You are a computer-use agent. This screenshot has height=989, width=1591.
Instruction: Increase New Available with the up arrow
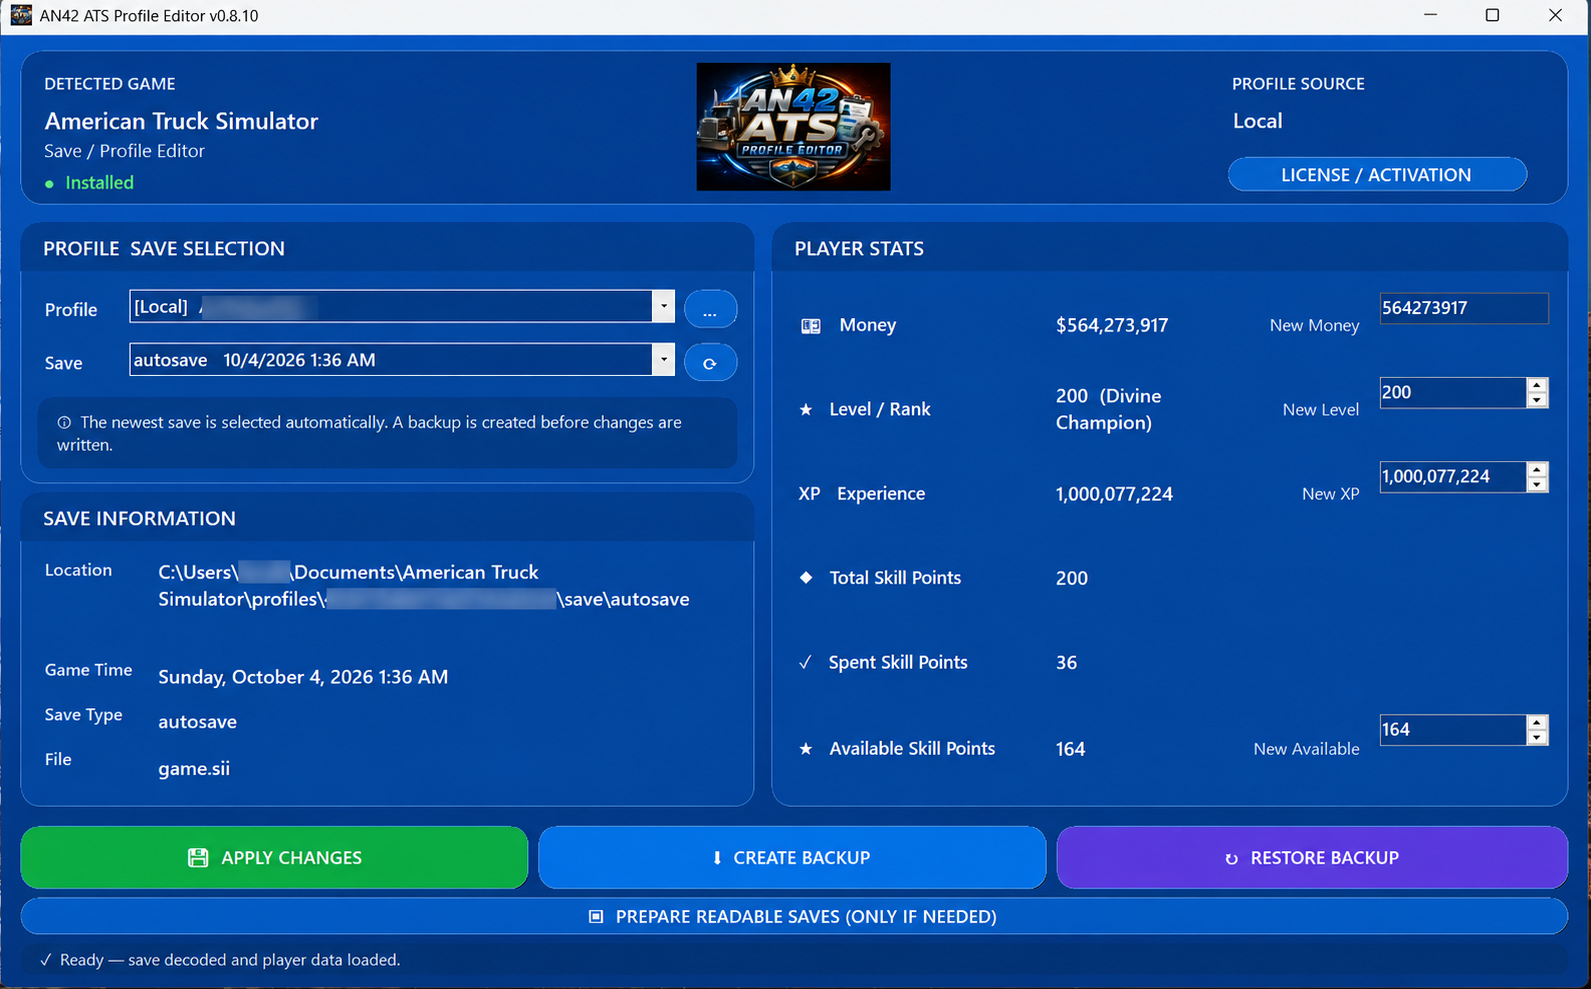(x=1537, y=723)
